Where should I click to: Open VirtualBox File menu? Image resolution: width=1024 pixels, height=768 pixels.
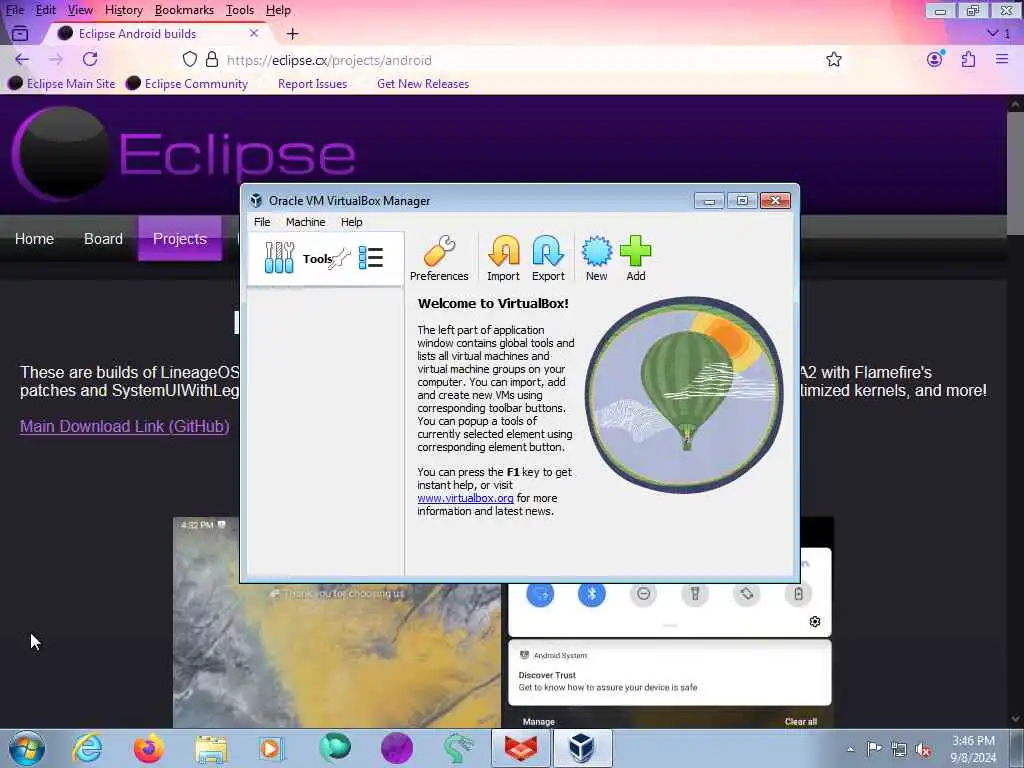point(262,222)
